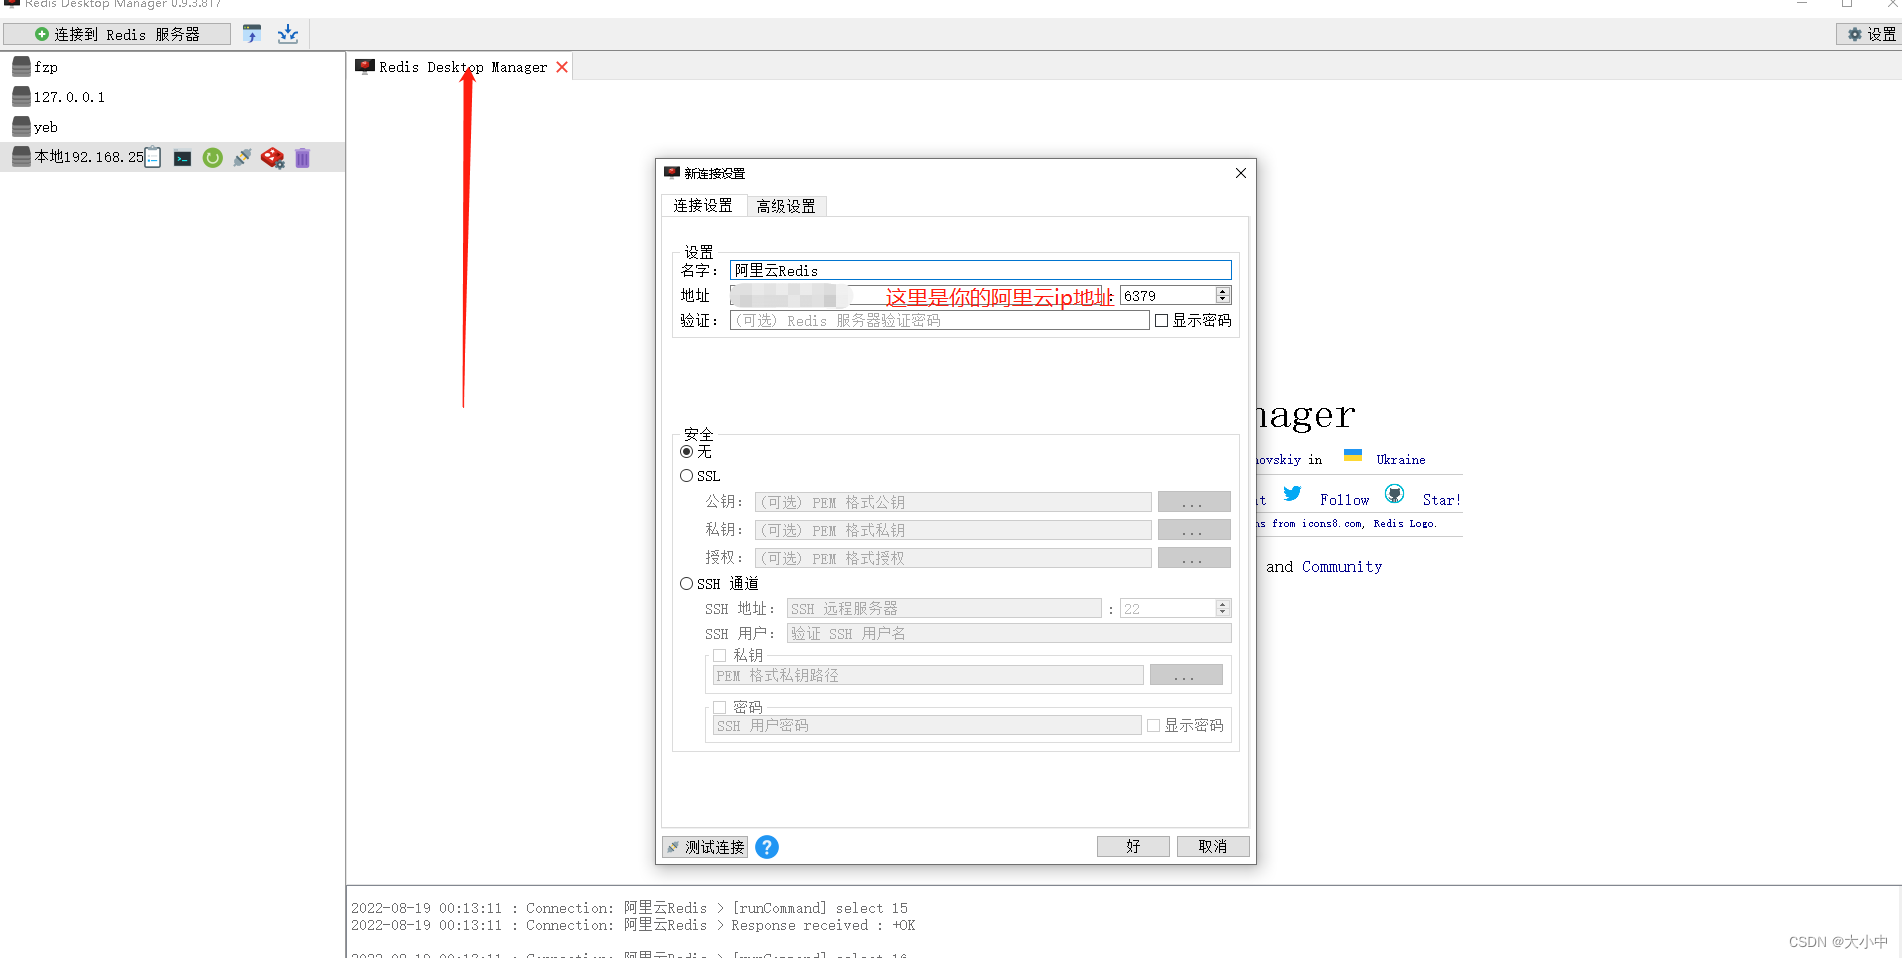Toggle 显示密码 checkbox beside SSH 用户密码

(1153, 726)
